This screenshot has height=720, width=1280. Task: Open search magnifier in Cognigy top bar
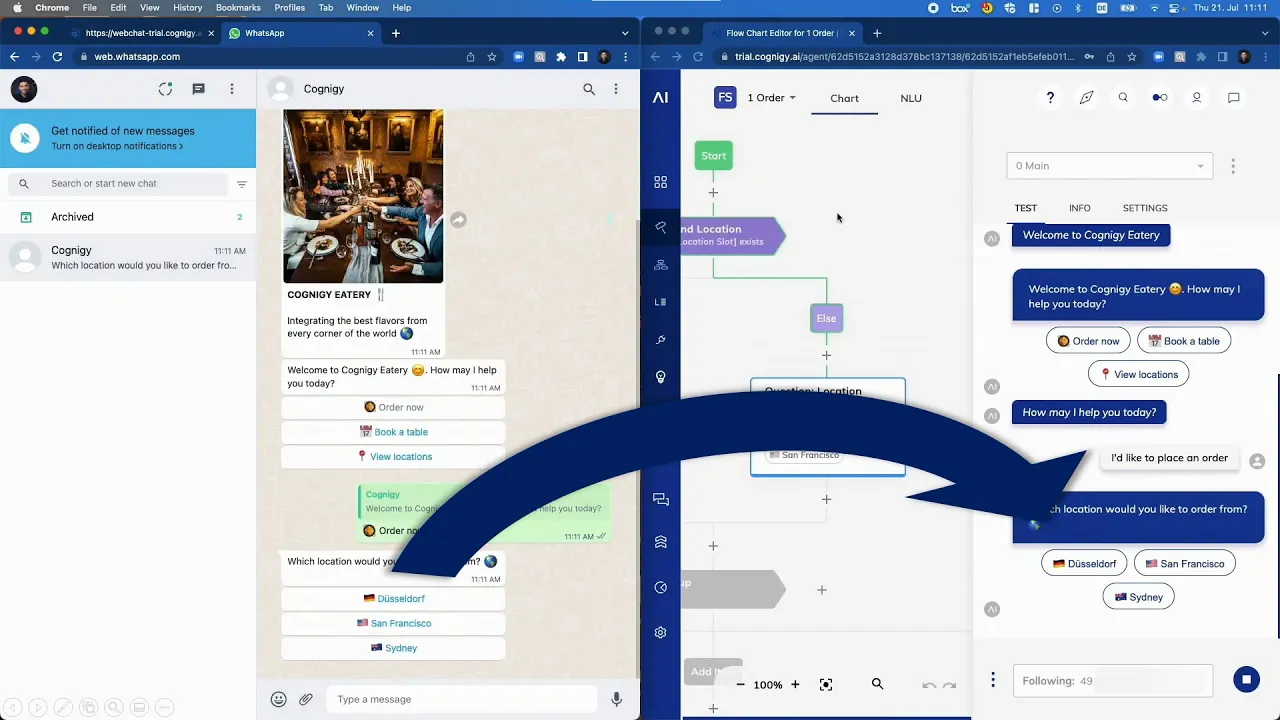point(1123,98)
